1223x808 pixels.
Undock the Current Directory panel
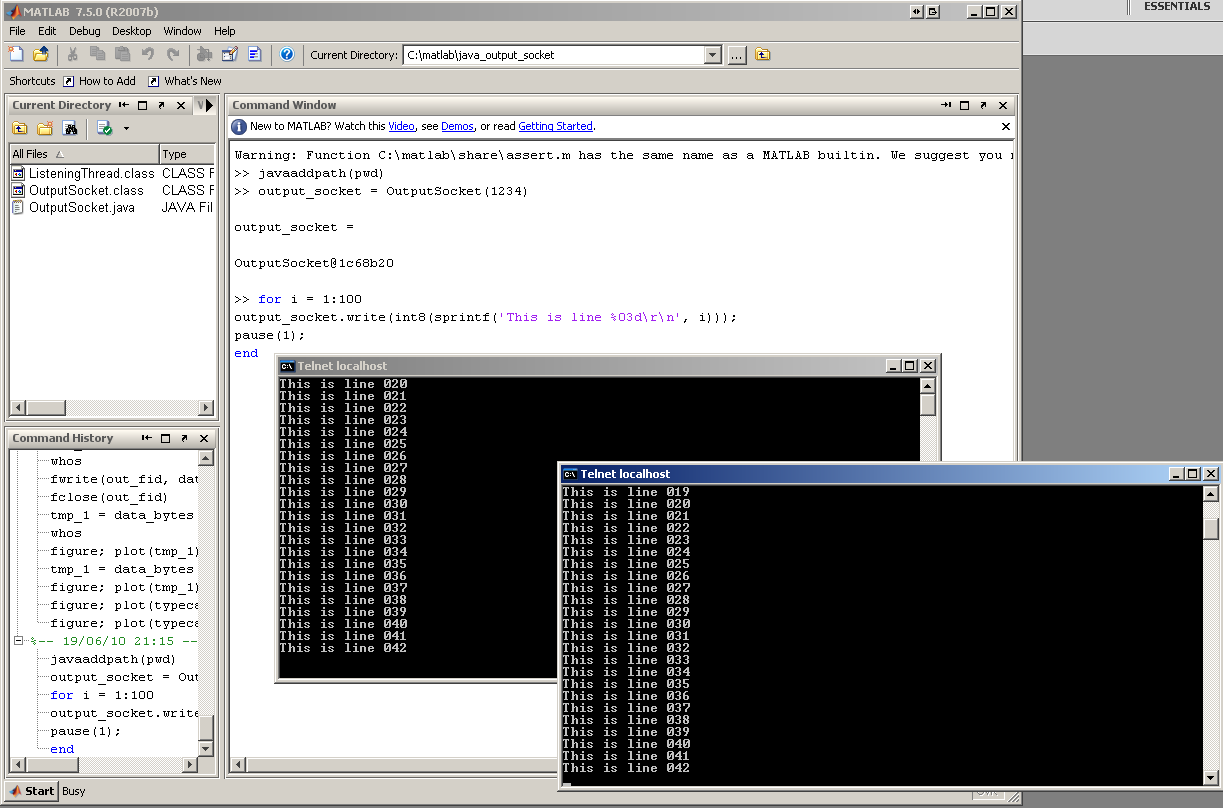click(161, 104)
